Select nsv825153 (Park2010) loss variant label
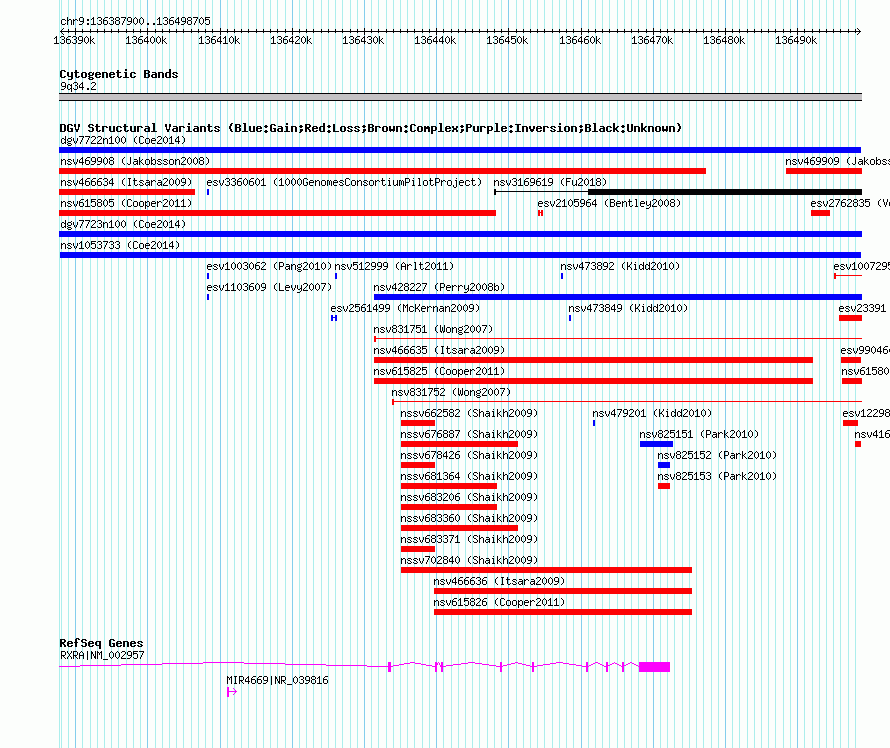This screenshot has width=890, height=748. click(717, 476)
